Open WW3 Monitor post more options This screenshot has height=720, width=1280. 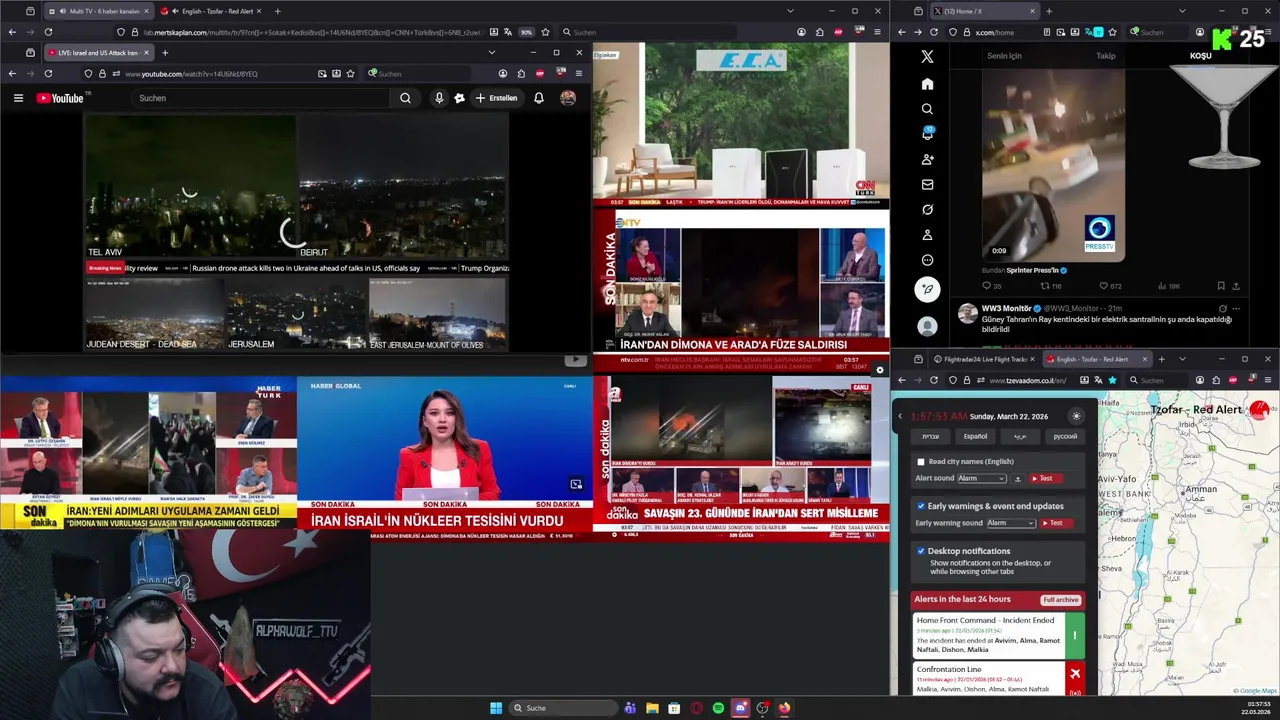coord(1236,308)
